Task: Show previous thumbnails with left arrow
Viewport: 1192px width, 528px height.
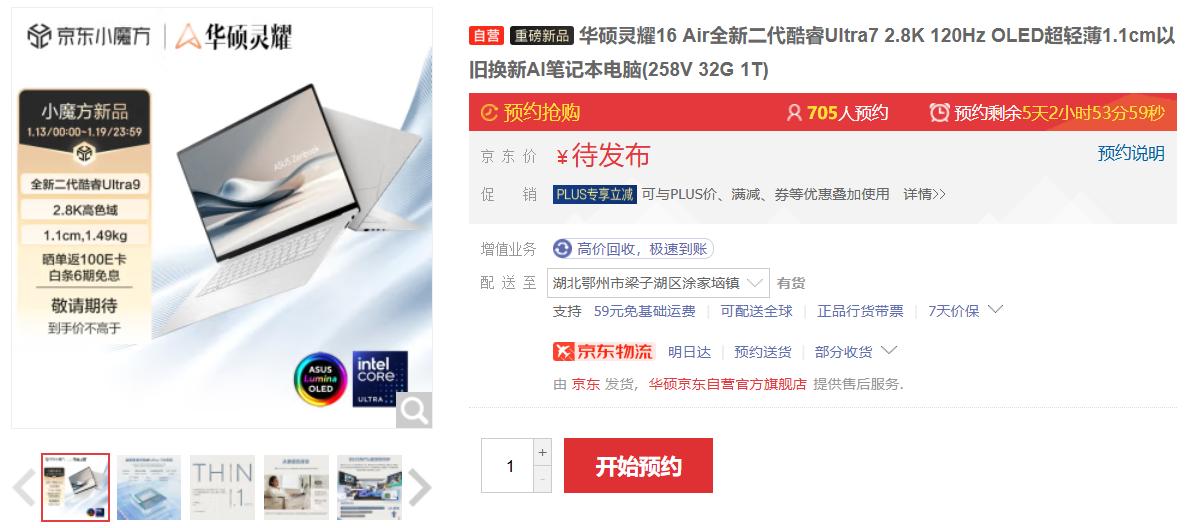Action: (x=24, y=487)
